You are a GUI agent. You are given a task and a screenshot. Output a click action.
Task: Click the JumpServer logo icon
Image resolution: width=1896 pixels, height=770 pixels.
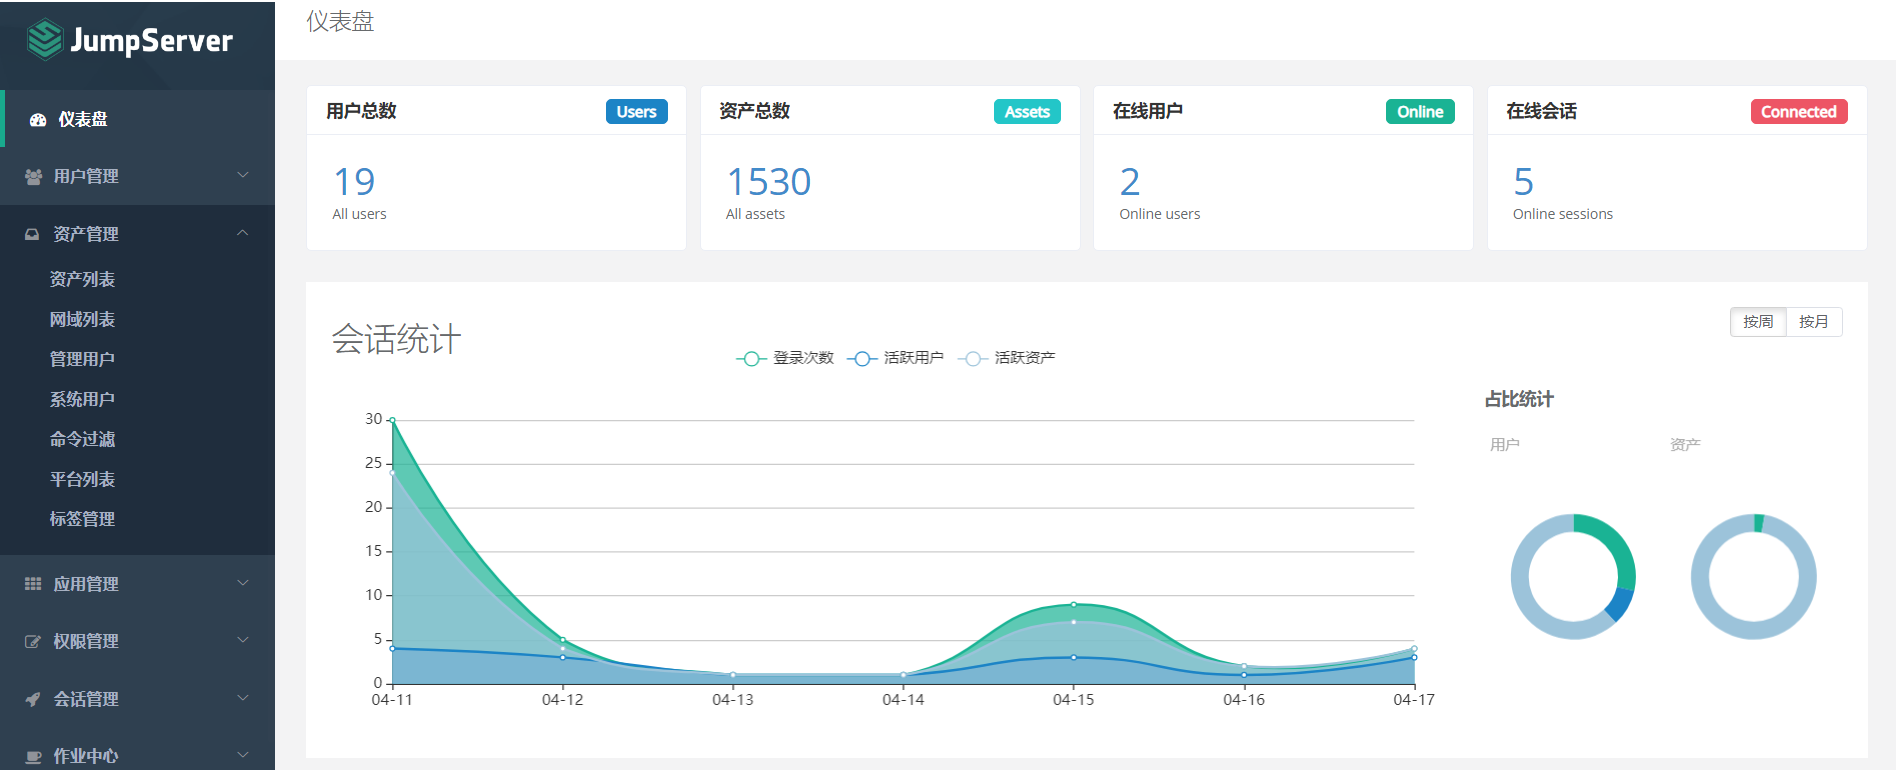coord(45,40)
